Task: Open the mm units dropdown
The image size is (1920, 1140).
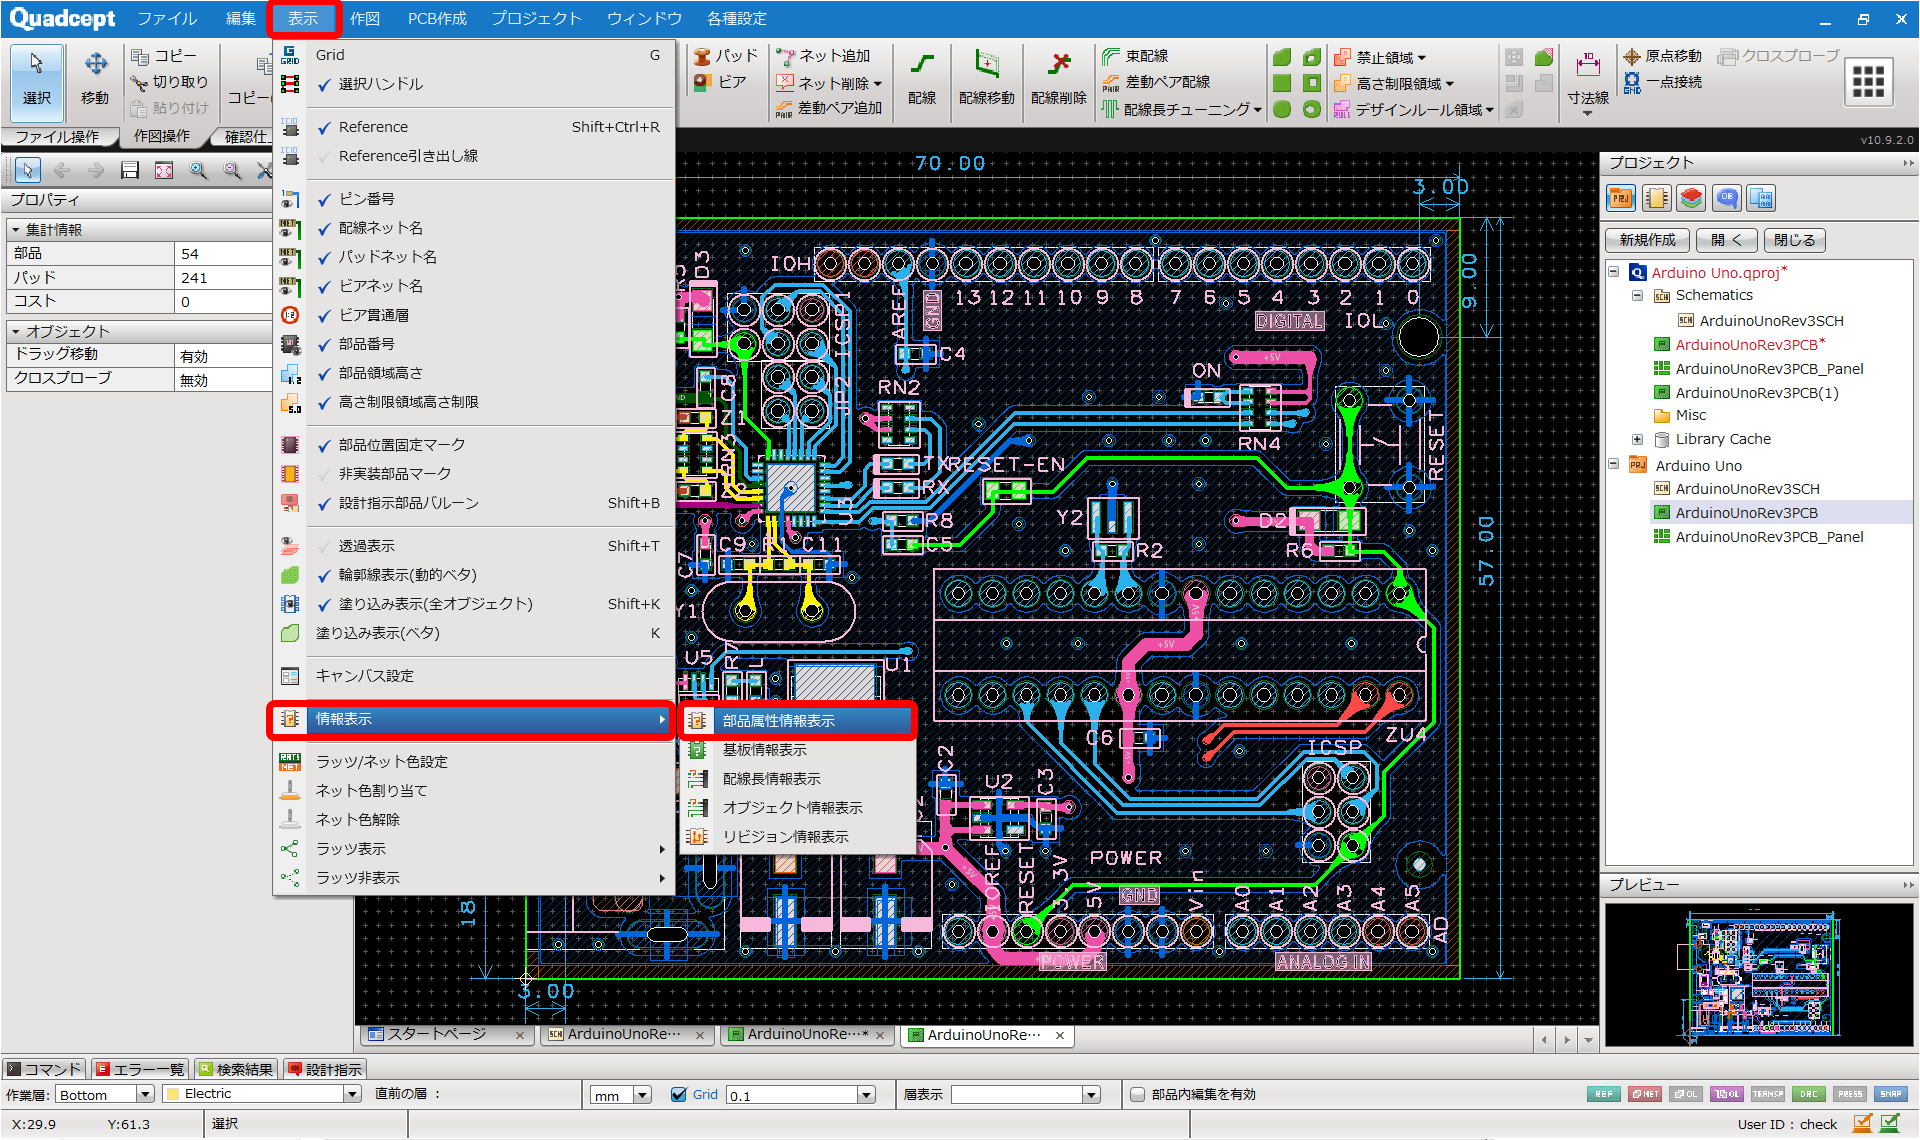Action: point(642,1095)
